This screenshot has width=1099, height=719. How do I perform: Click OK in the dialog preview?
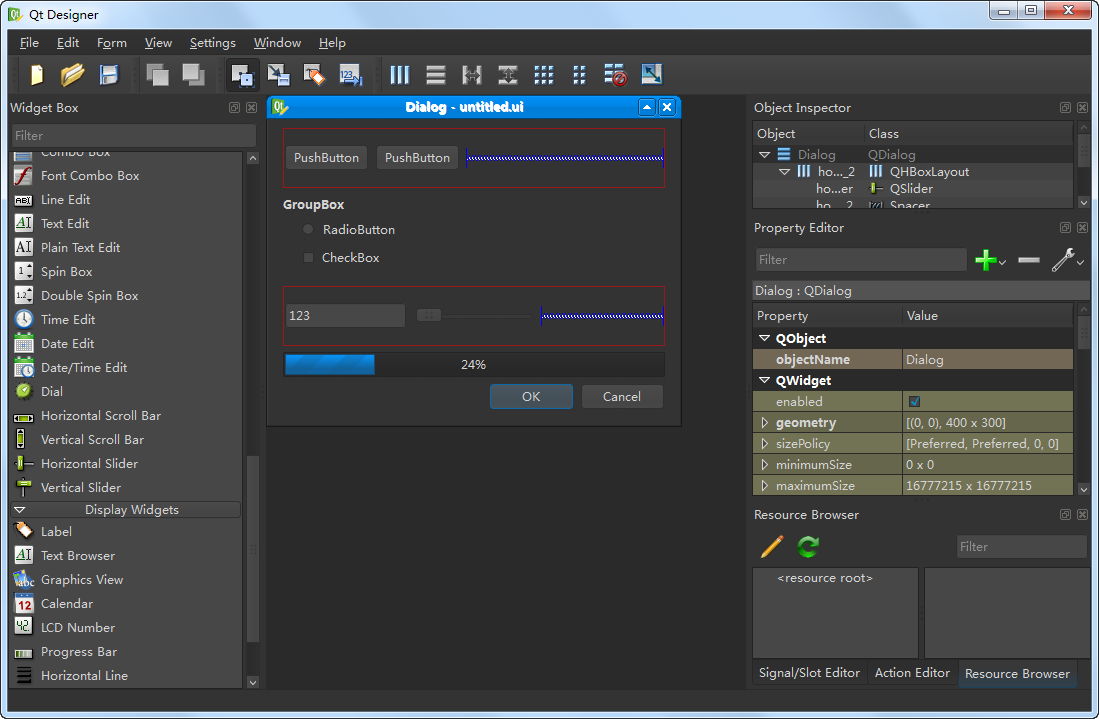coord(531,396)
